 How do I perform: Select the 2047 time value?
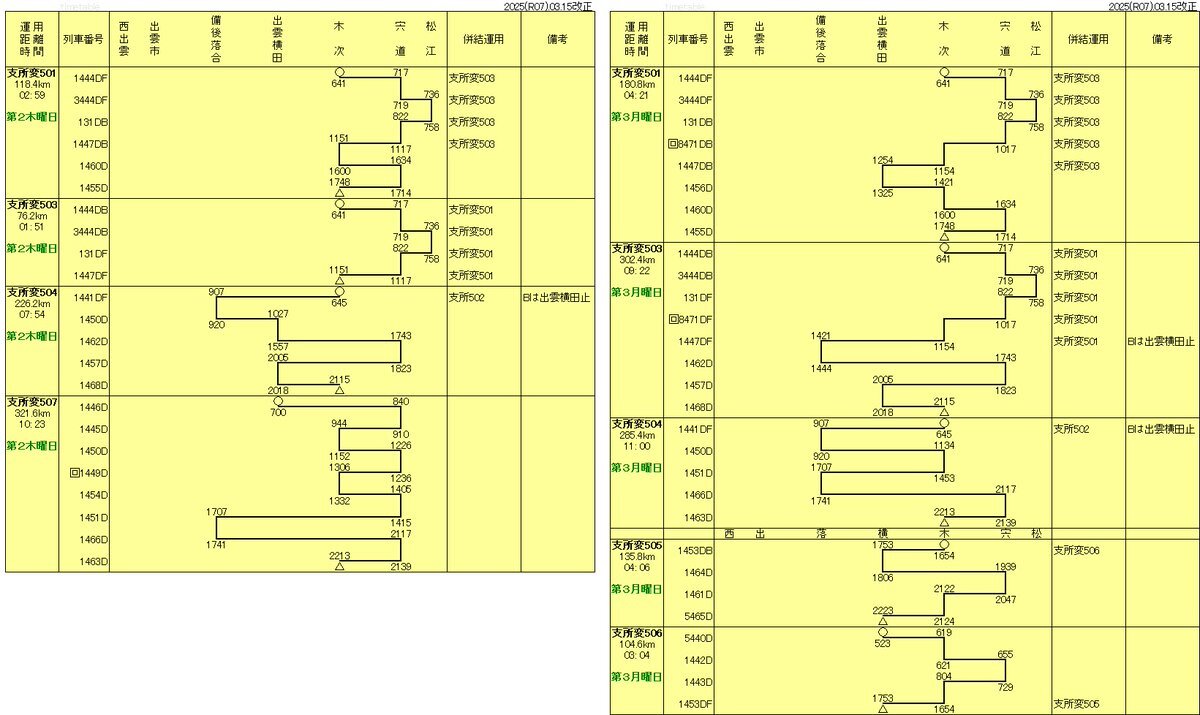1005,599
